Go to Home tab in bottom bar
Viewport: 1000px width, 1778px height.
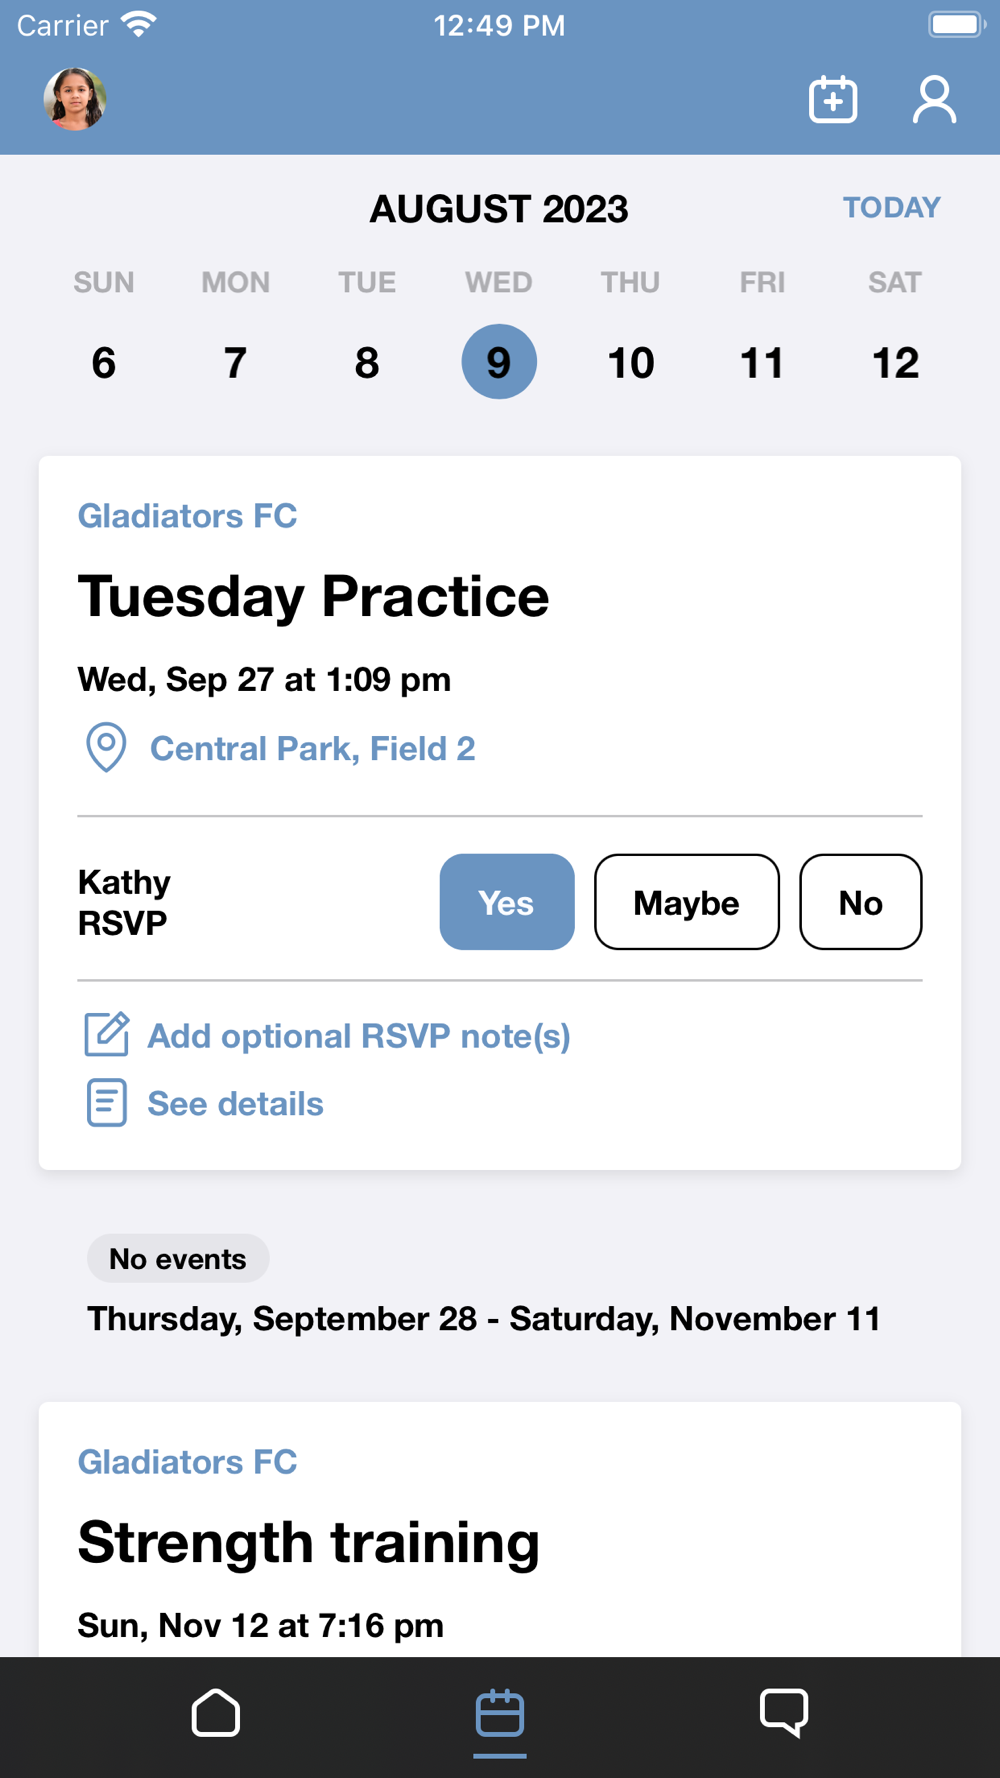[216, 1713]
